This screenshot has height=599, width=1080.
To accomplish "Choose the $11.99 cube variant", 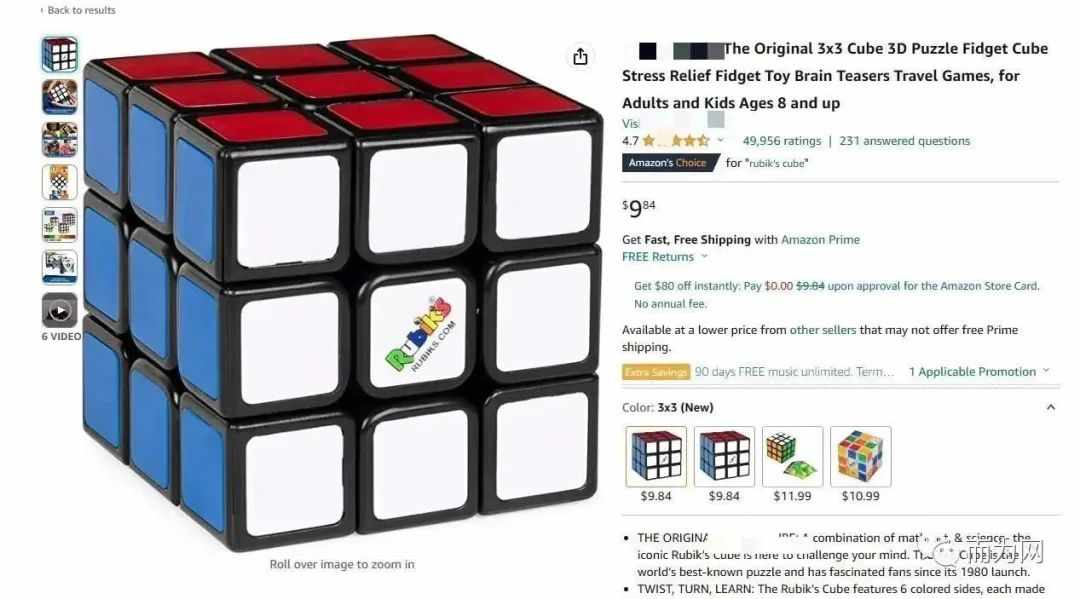I will click(792, 456).
